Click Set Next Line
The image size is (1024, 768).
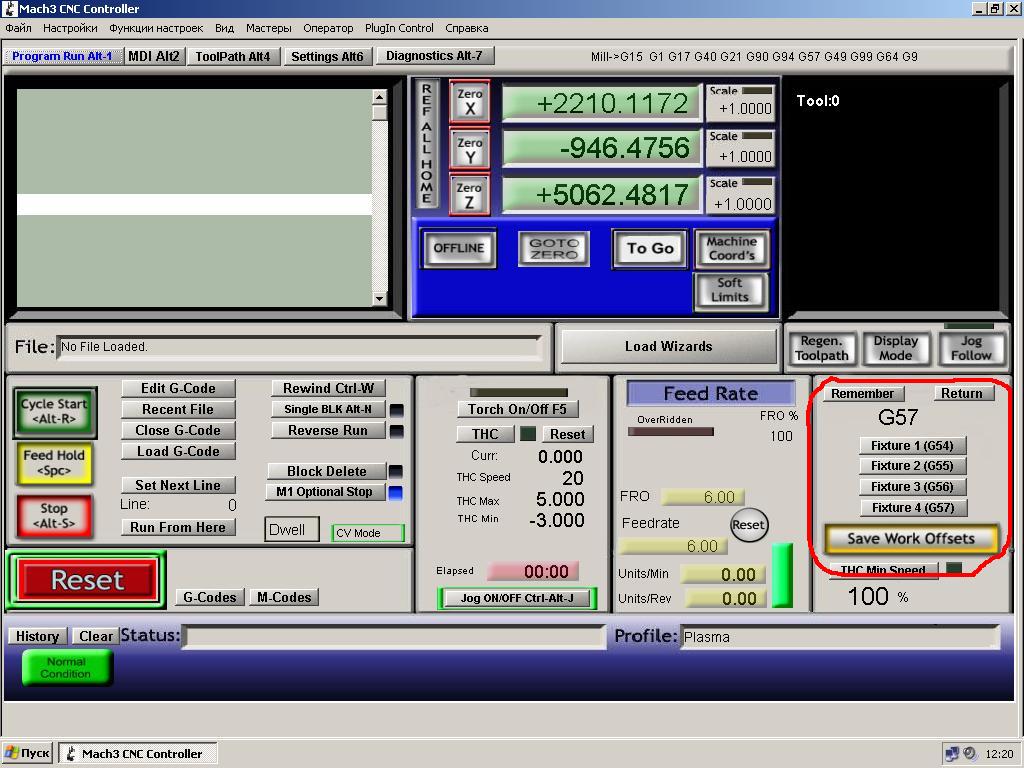coord(178,485)
